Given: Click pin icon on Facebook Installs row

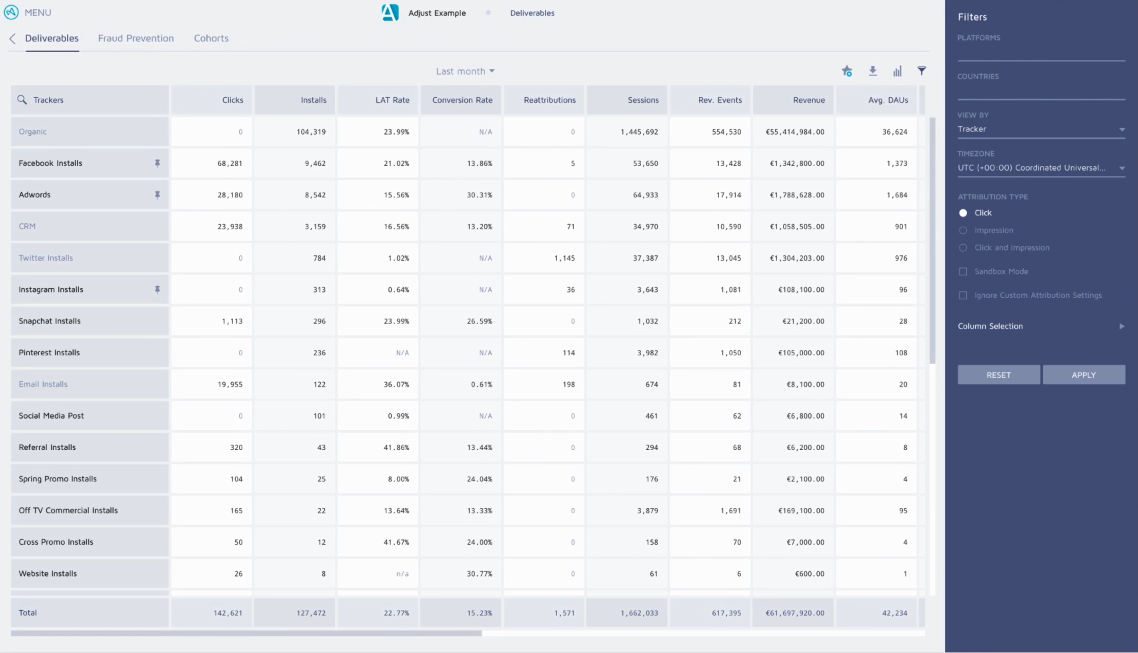Looking at the screenshot, I should point(156,163).
